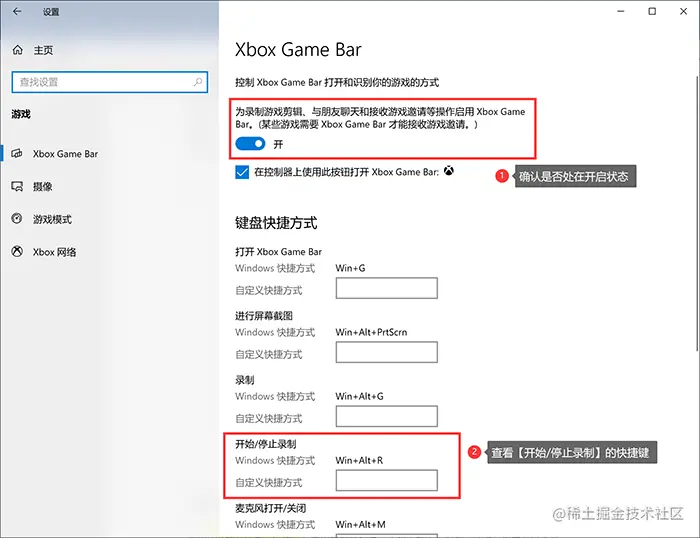Maximize the Settings window

tap(652, 12)
